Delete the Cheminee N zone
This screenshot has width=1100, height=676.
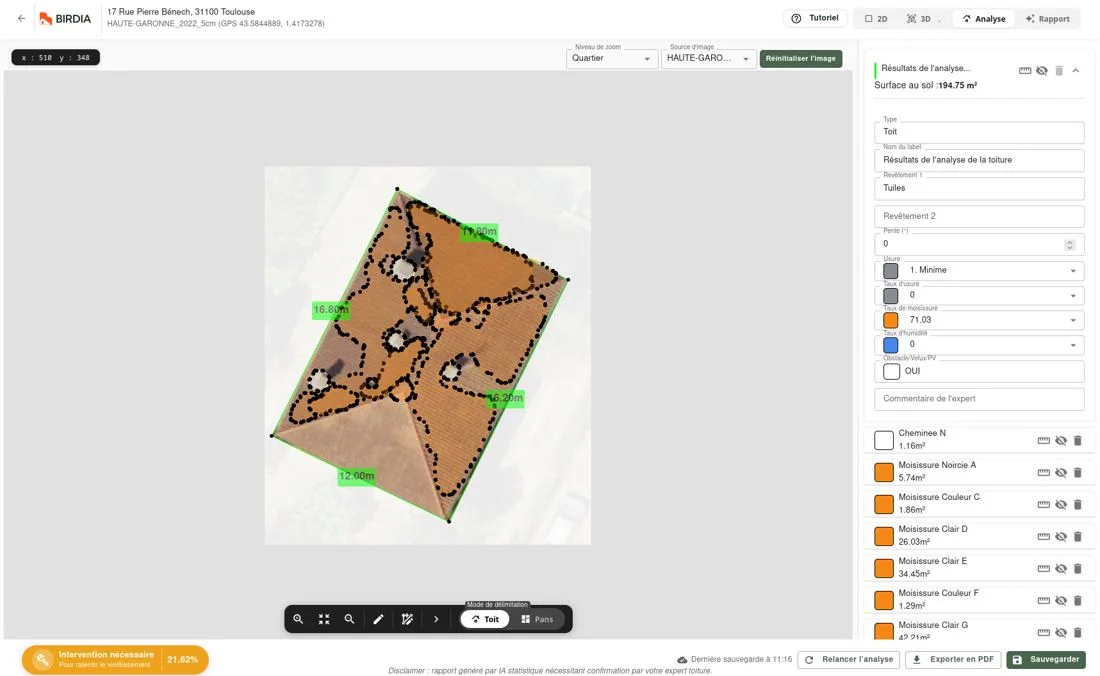tap(1078, 440)
